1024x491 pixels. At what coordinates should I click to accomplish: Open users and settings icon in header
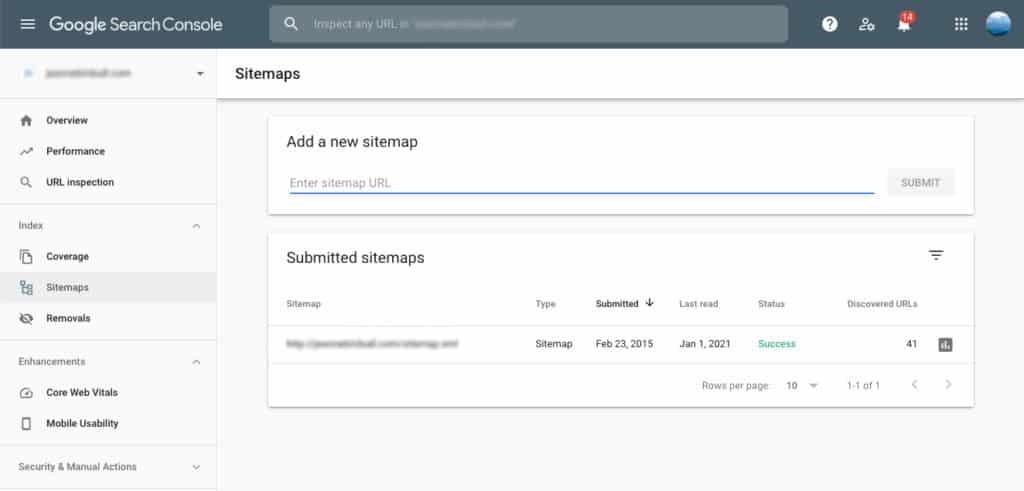pos(867,25)
